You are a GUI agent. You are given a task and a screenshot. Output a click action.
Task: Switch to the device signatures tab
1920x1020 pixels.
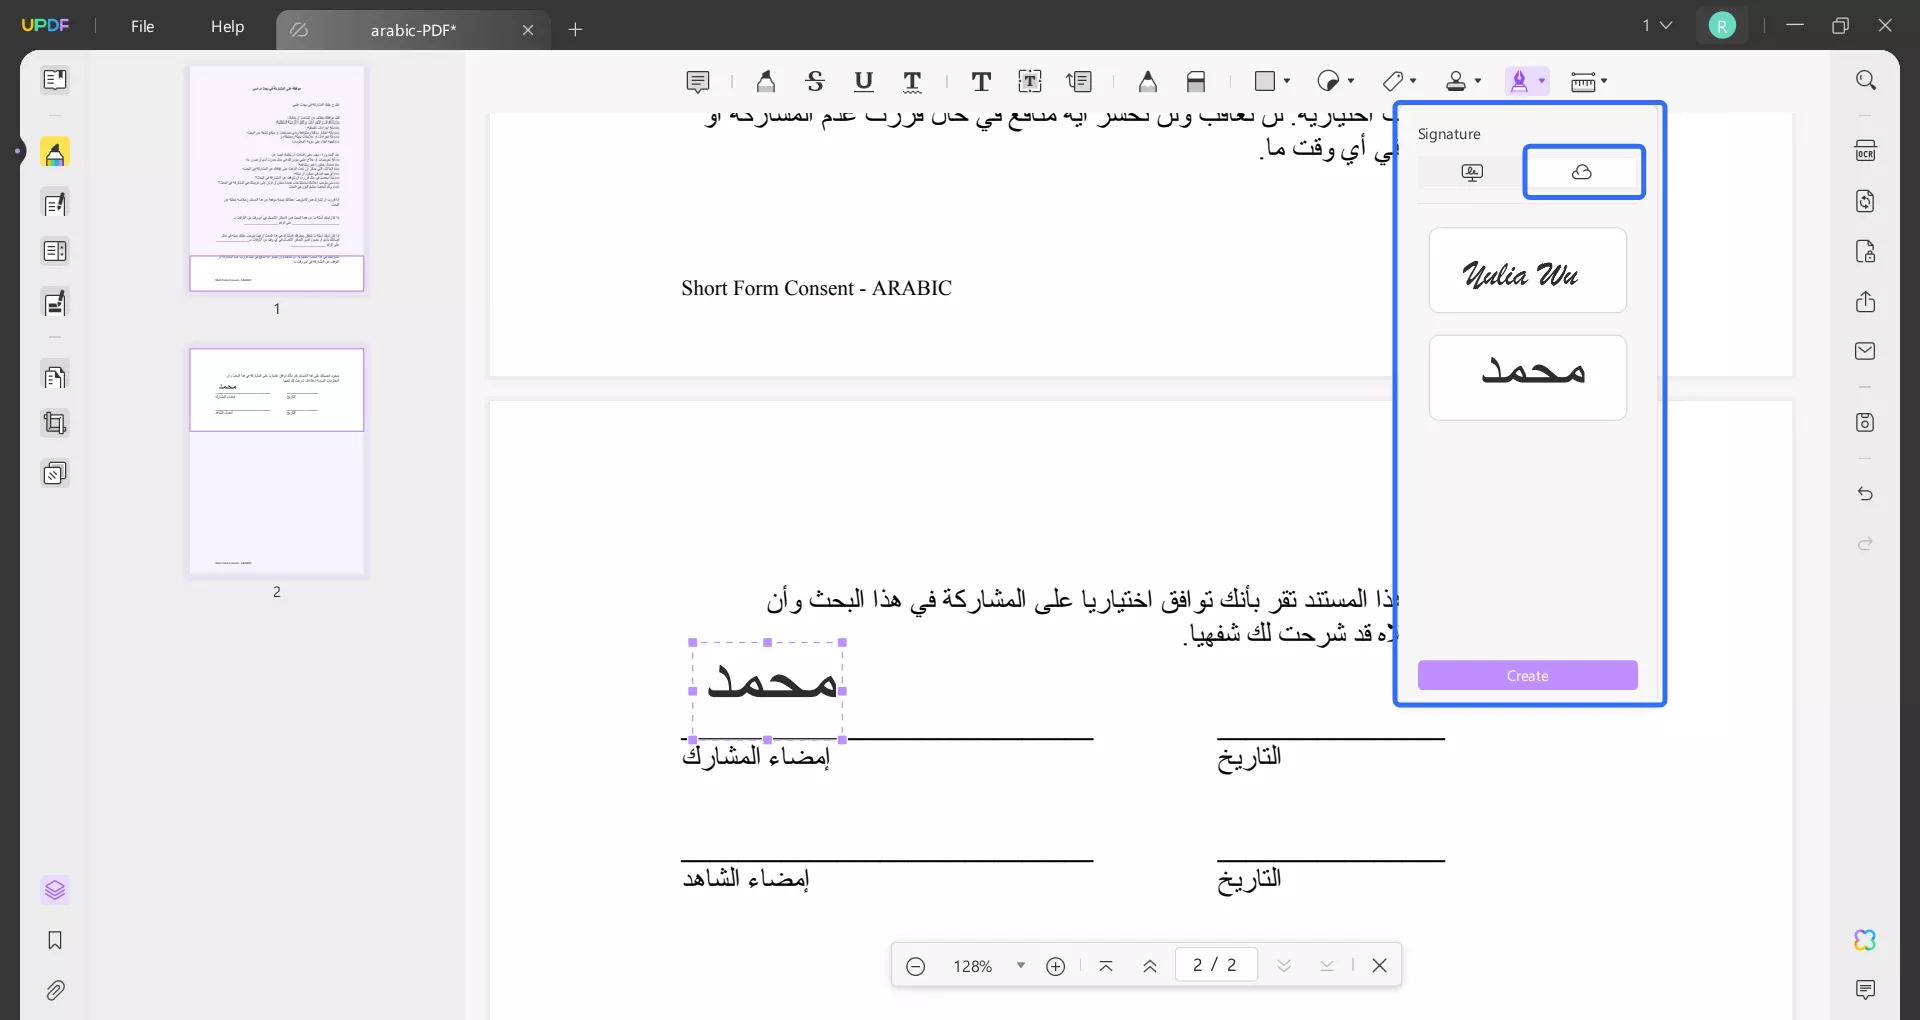pos(1472,172)
